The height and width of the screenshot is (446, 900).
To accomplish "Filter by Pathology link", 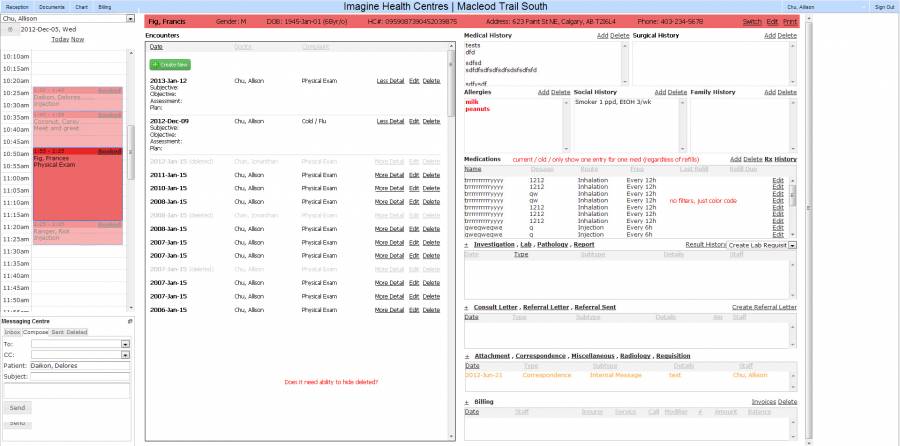I will [x=553, y=245].
